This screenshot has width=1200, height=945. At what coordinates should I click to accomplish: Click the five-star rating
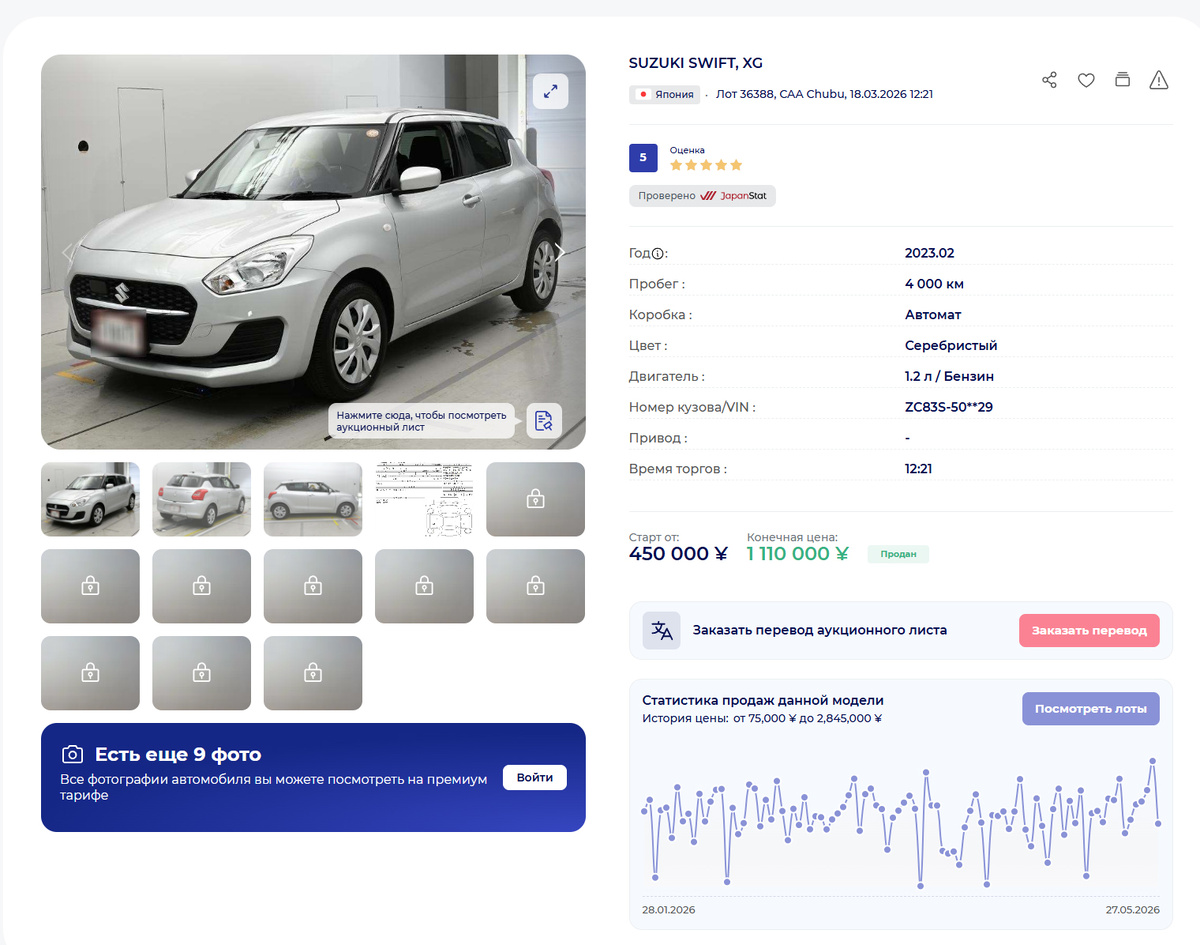coord(706,165)
